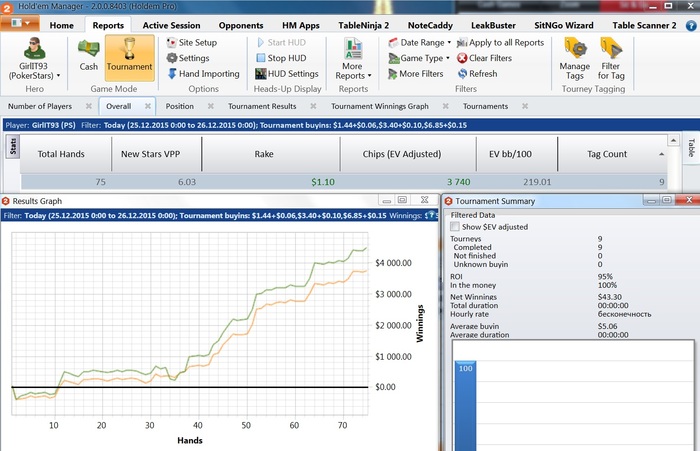Image resolution: width=700 pixels, height=451 pixels.
Task: Close the Tournament Results report tab
Action: coord(313,106)
